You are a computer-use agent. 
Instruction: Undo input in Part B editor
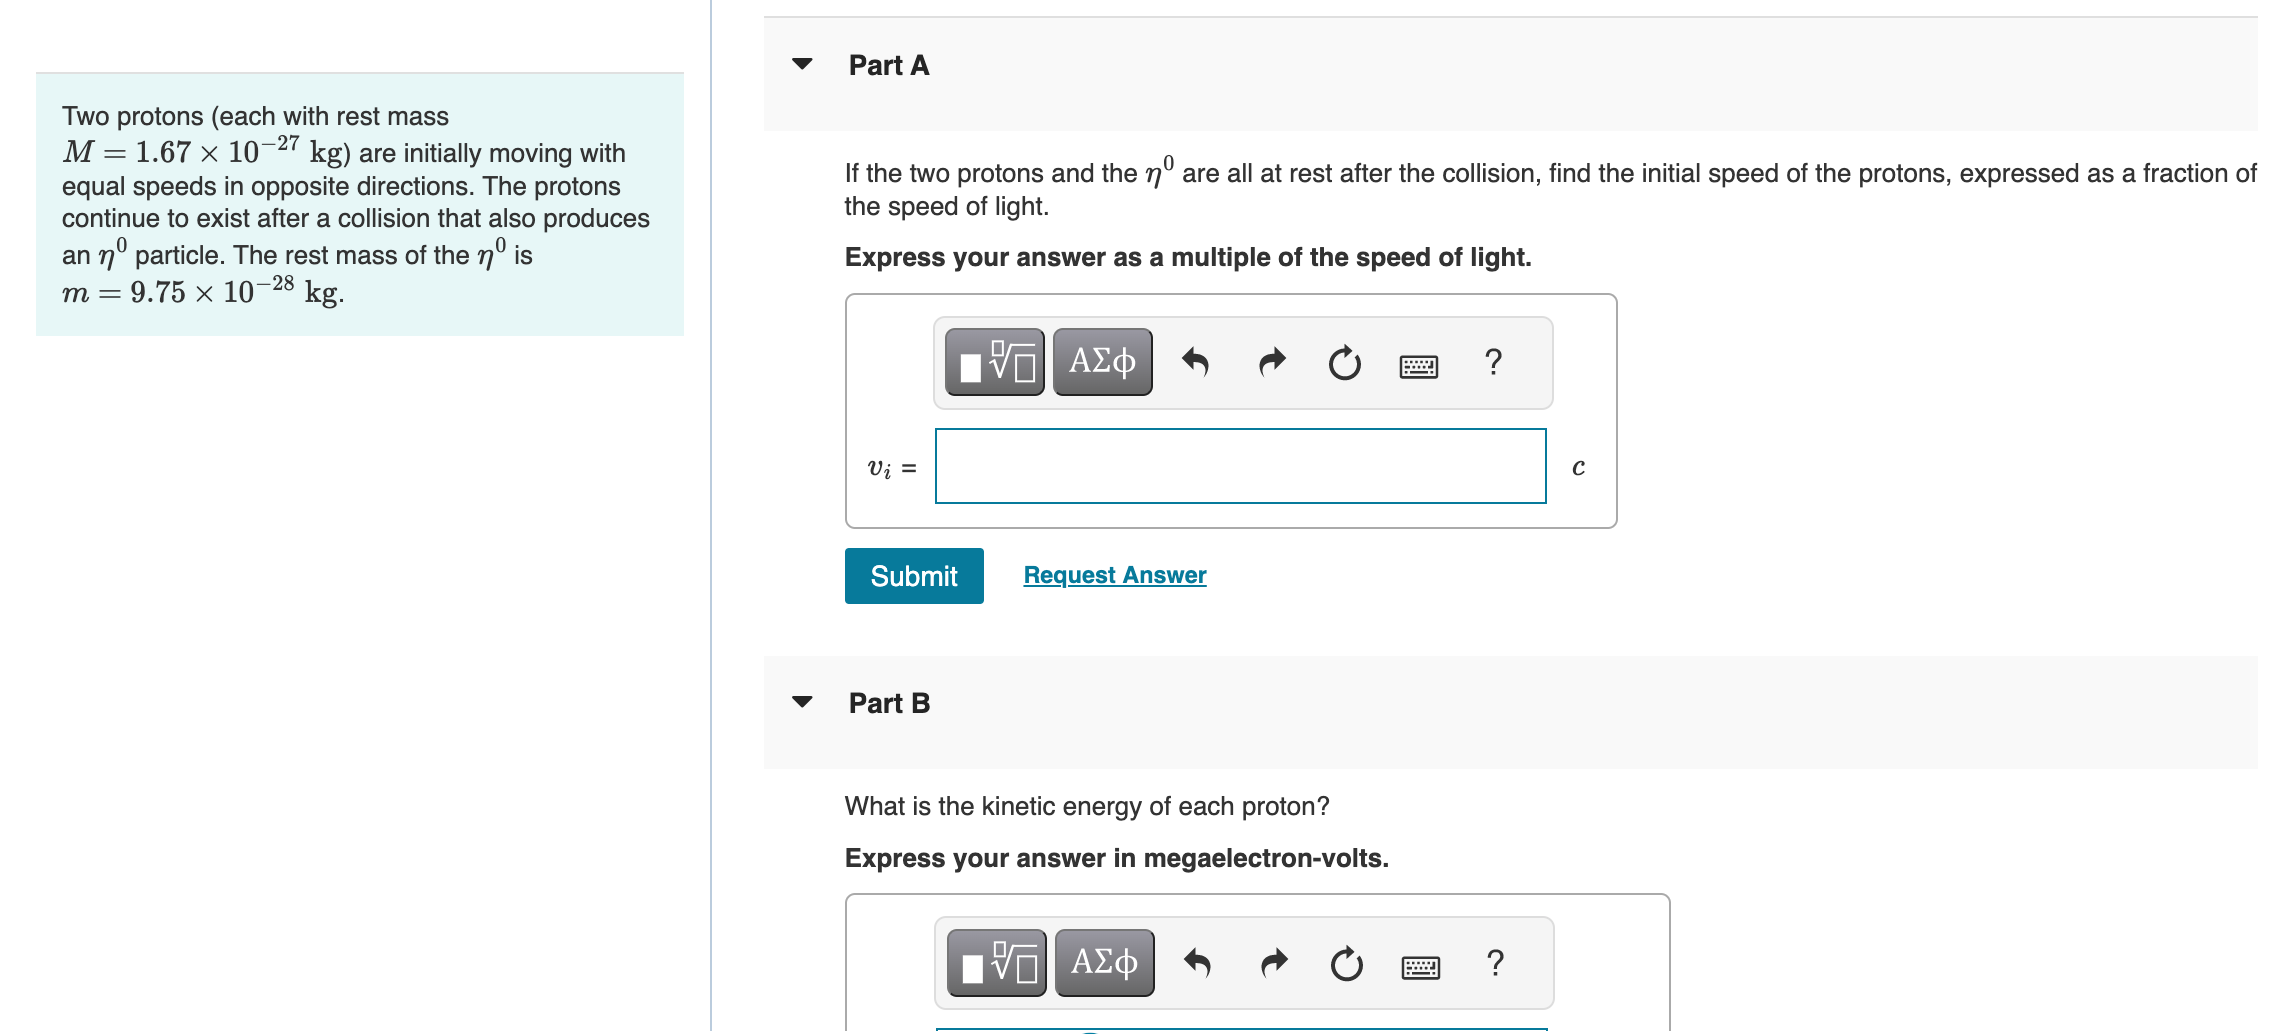tap(1199, 962)
